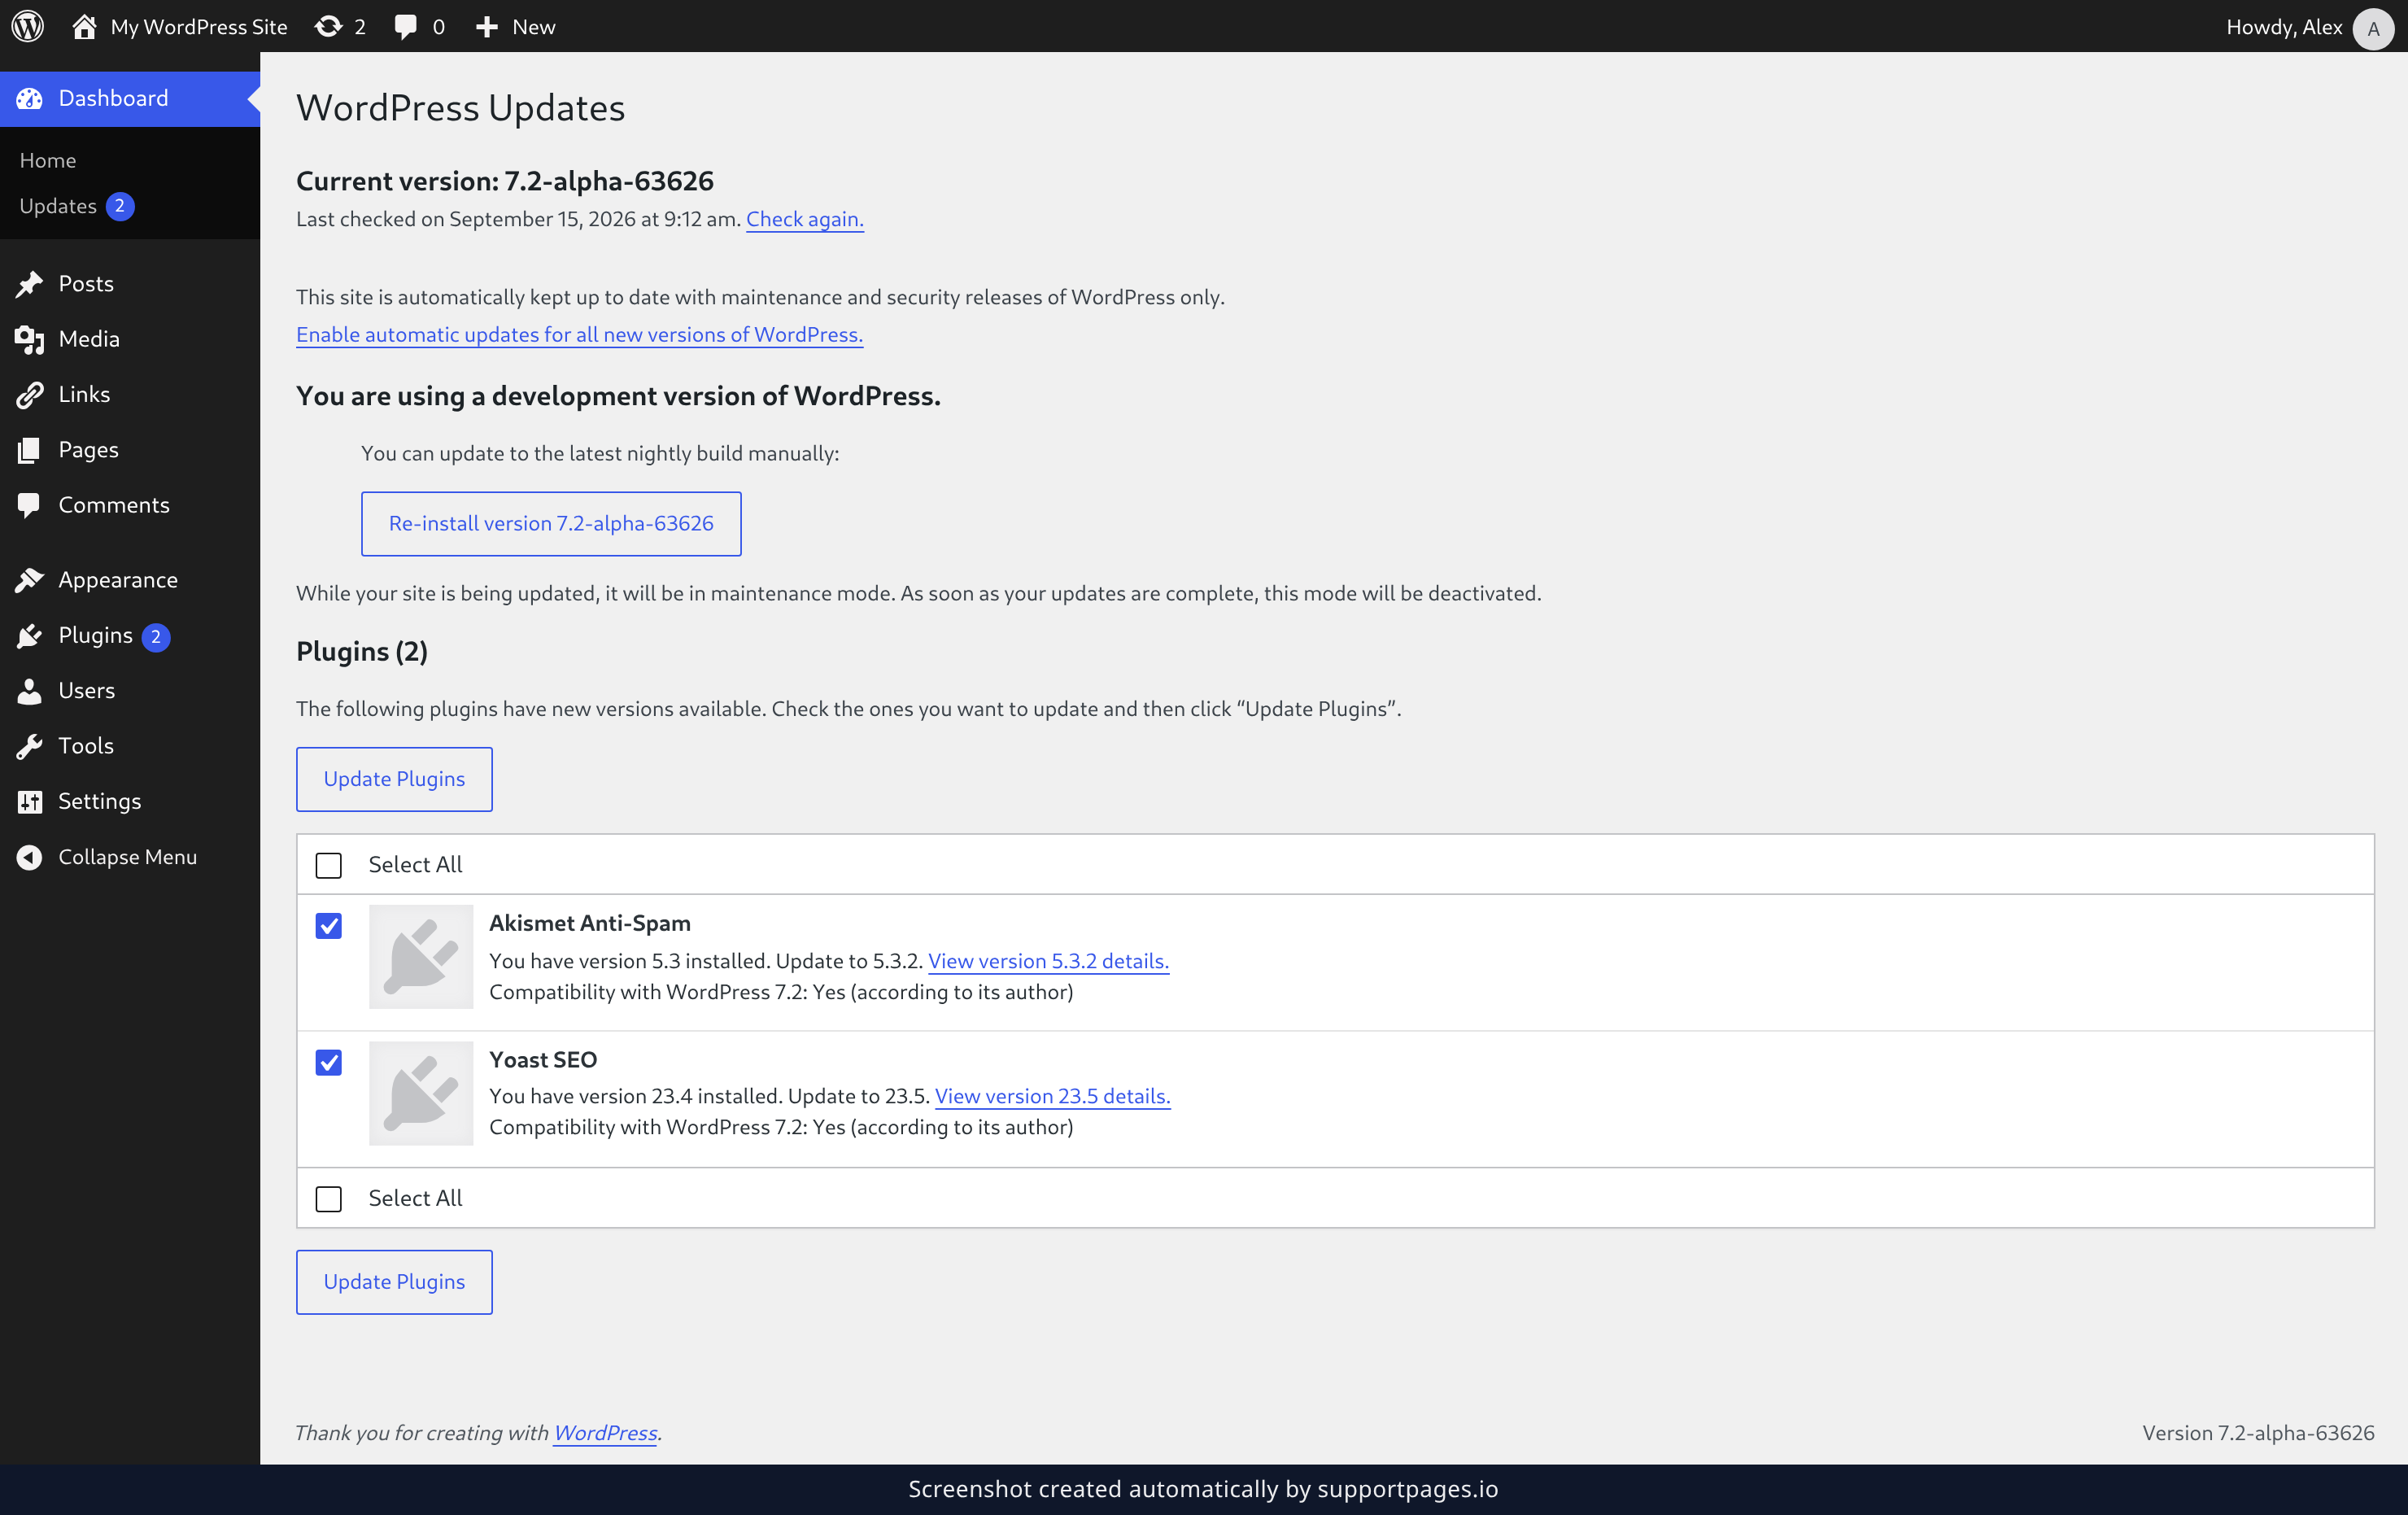
Task: Click the plus icon next to New
Action: [487, 27]
